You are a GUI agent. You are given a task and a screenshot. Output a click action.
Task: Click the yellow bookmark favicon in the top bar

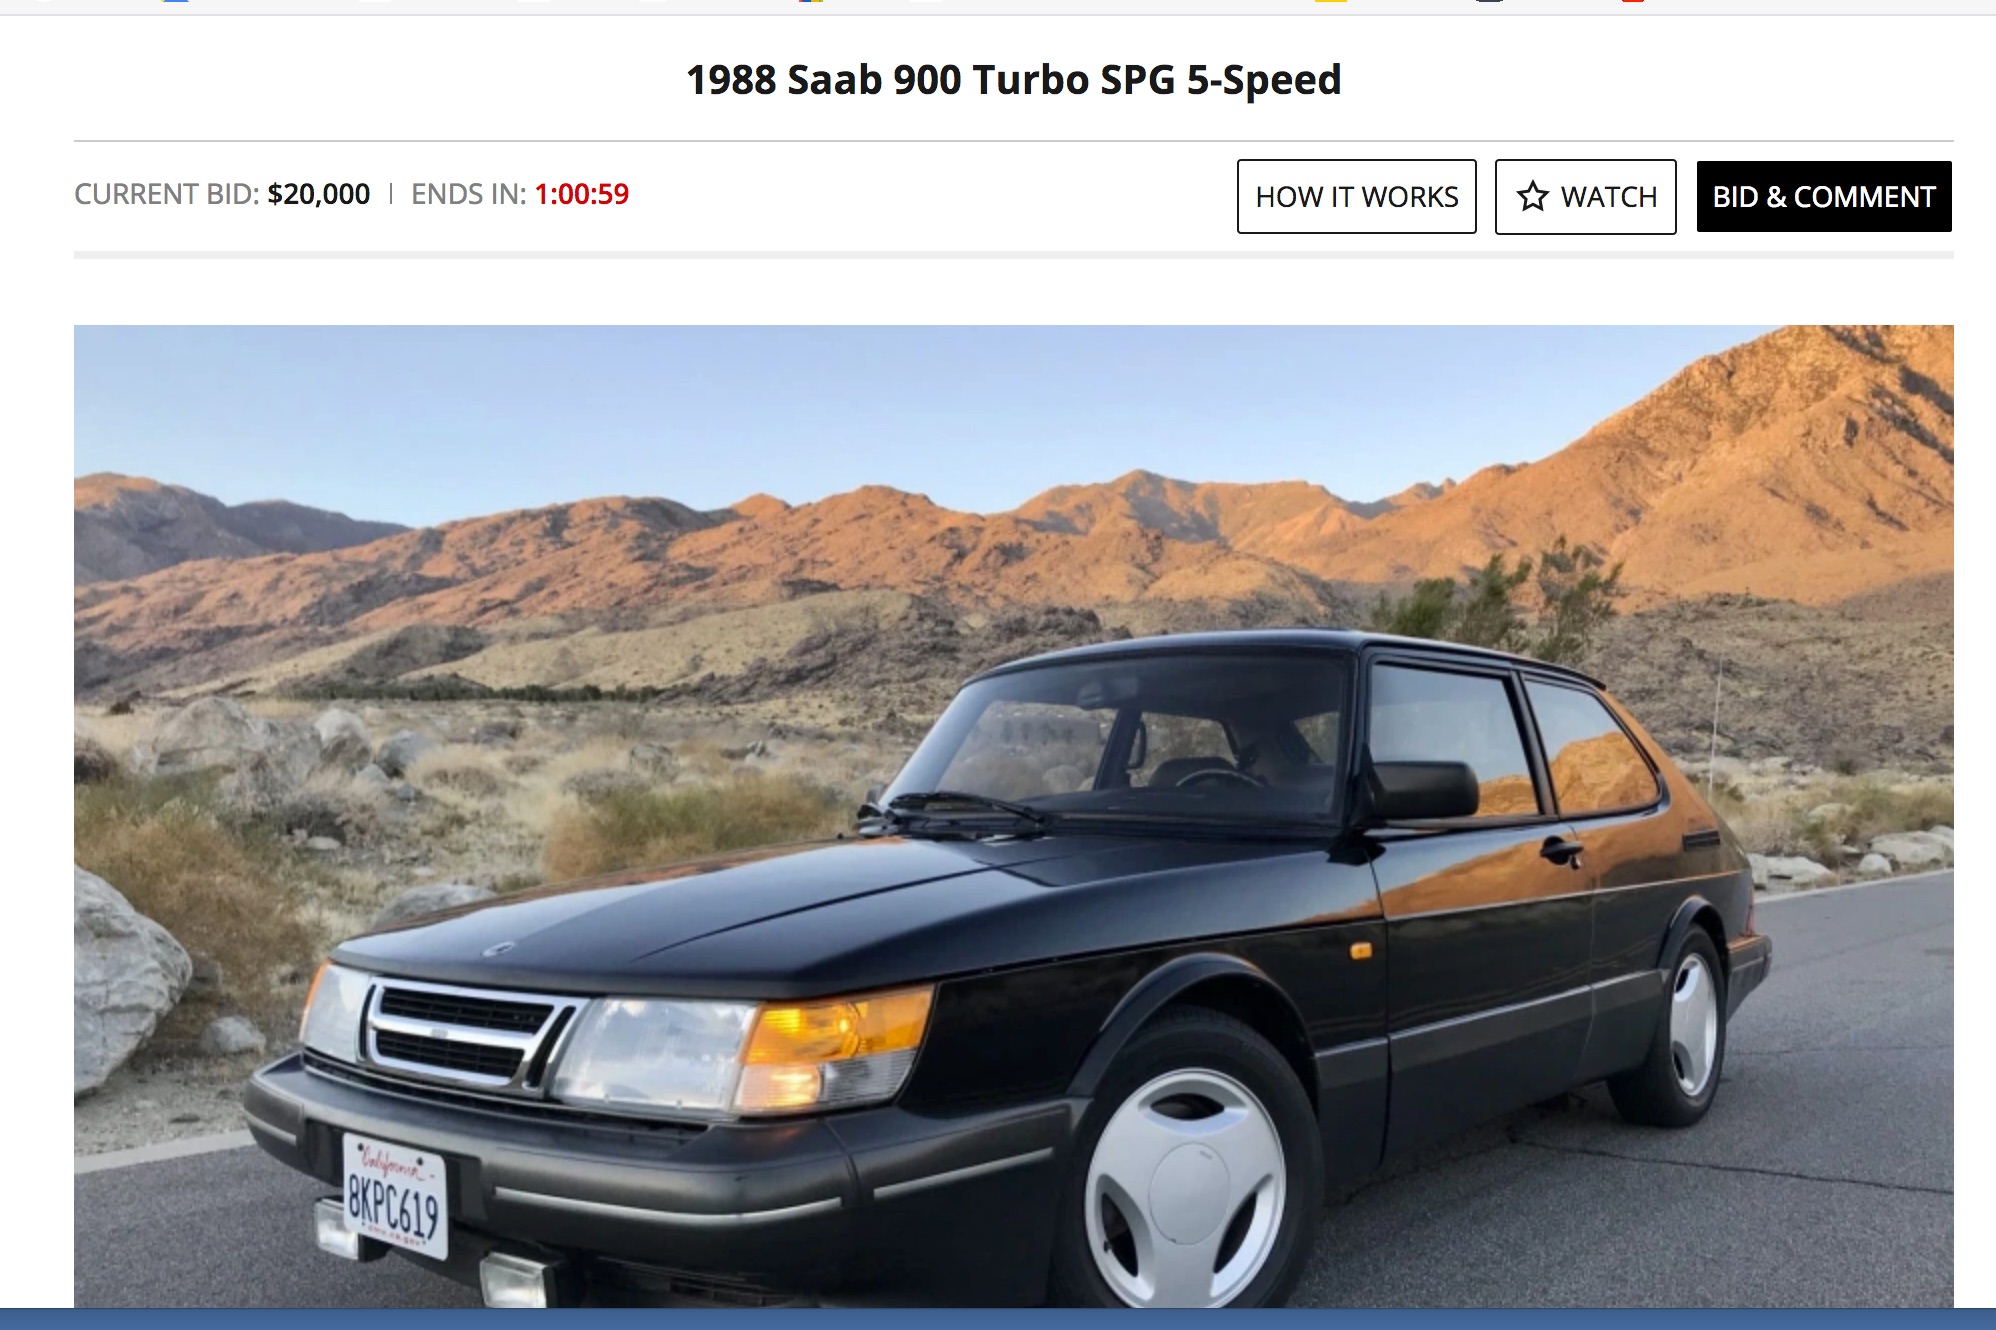[x=1330, y=1]
